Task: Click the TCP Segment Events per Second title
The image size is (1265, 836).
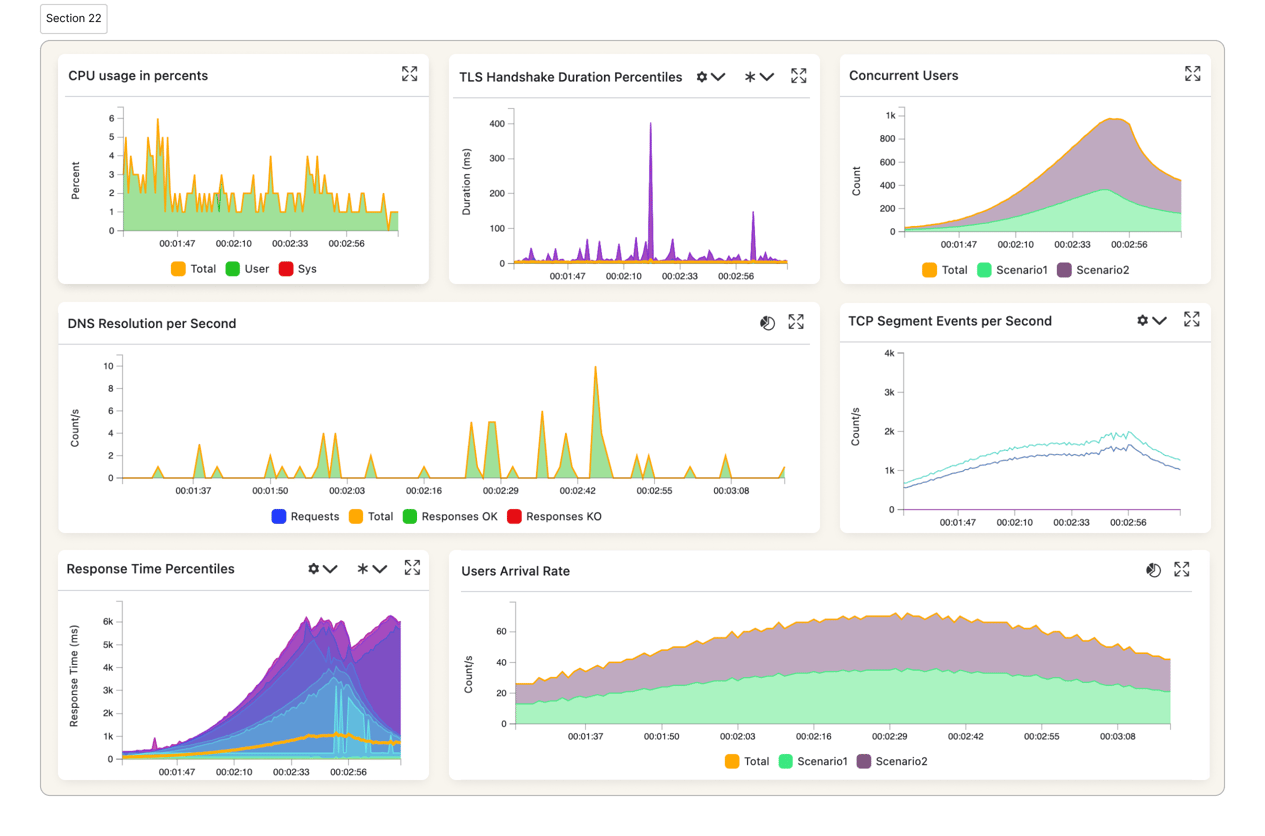Action: point(950,322)
